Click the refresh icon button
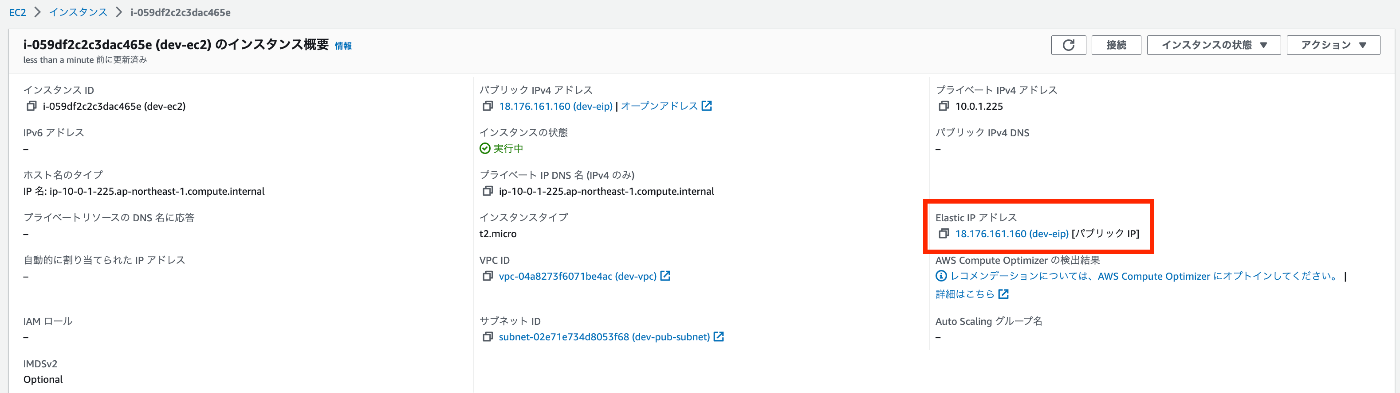 [1068, 45]
